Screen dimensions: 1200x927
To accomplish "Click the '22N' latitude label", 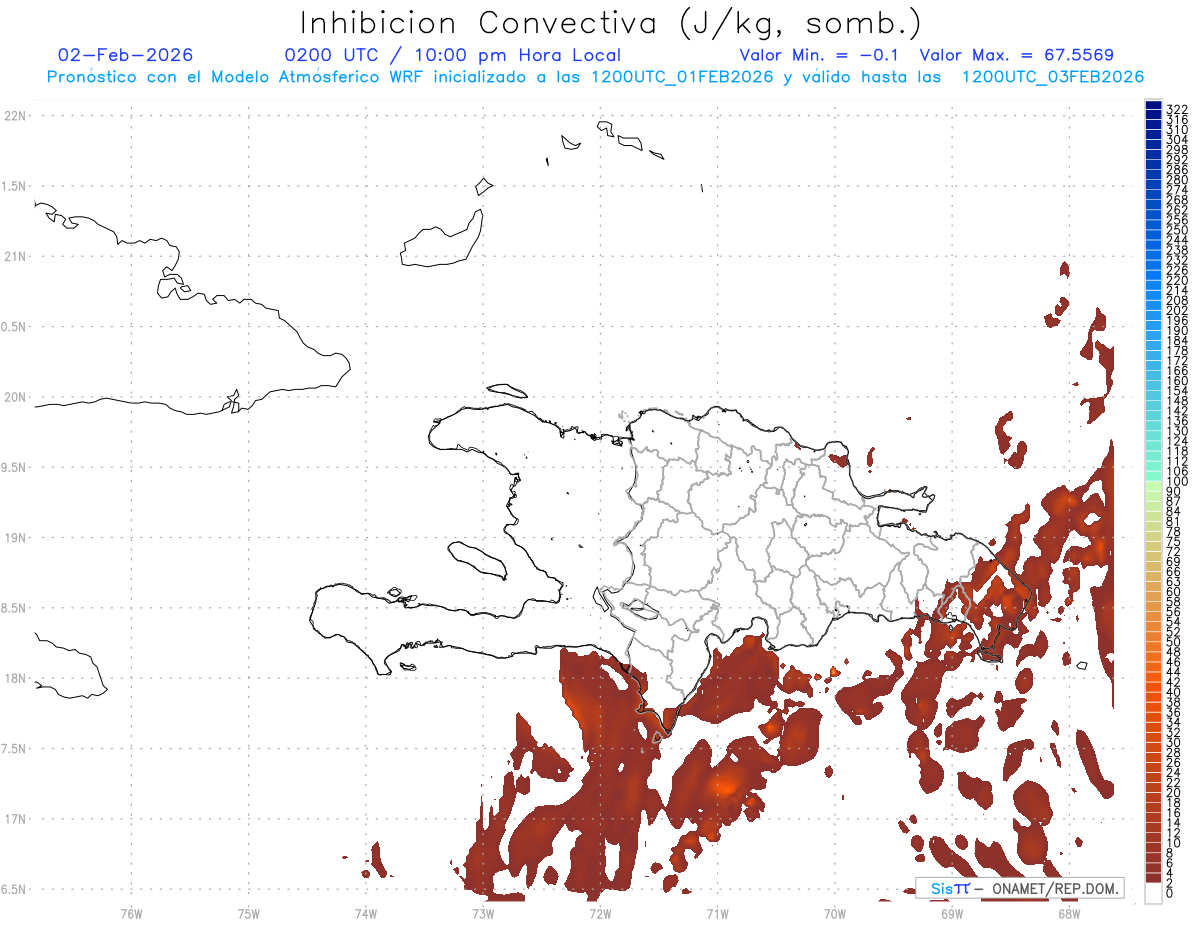I will pos(15,116).
